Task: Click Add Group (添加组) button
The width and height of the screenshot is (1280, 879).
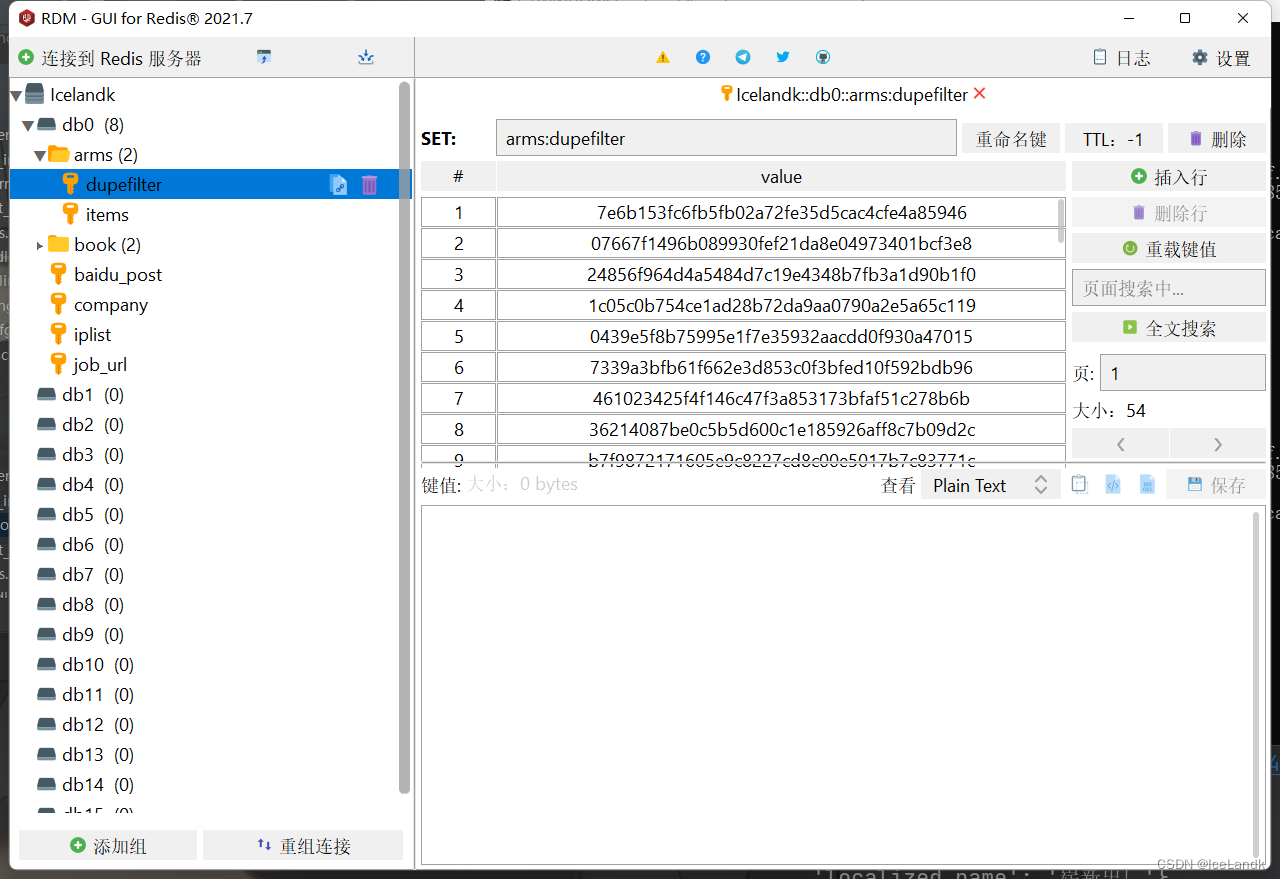Action: pos(108,846)
